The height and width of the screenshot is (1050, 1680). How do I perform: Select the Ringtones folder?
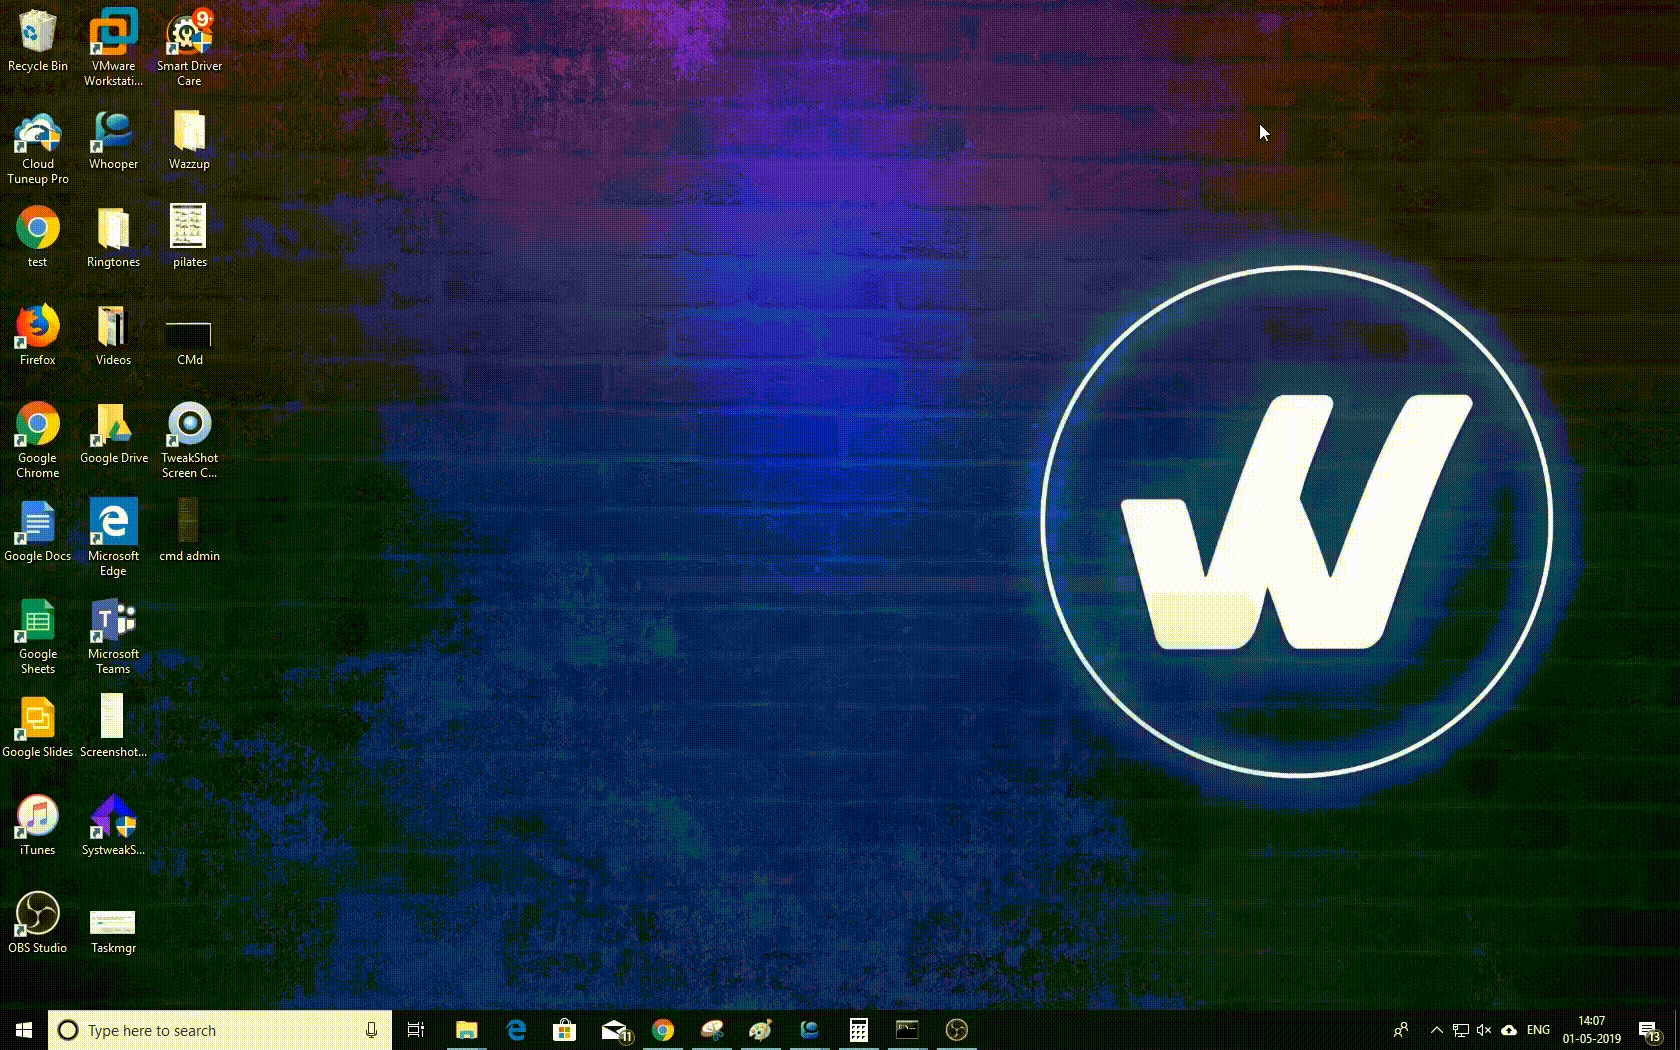point(113,237)
